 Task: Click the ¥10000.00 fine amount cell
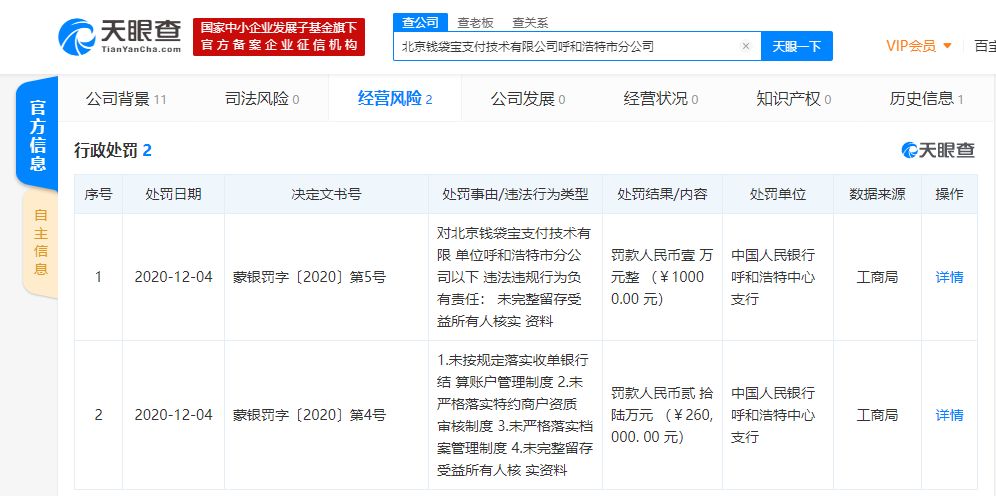(x=662, y=278)
